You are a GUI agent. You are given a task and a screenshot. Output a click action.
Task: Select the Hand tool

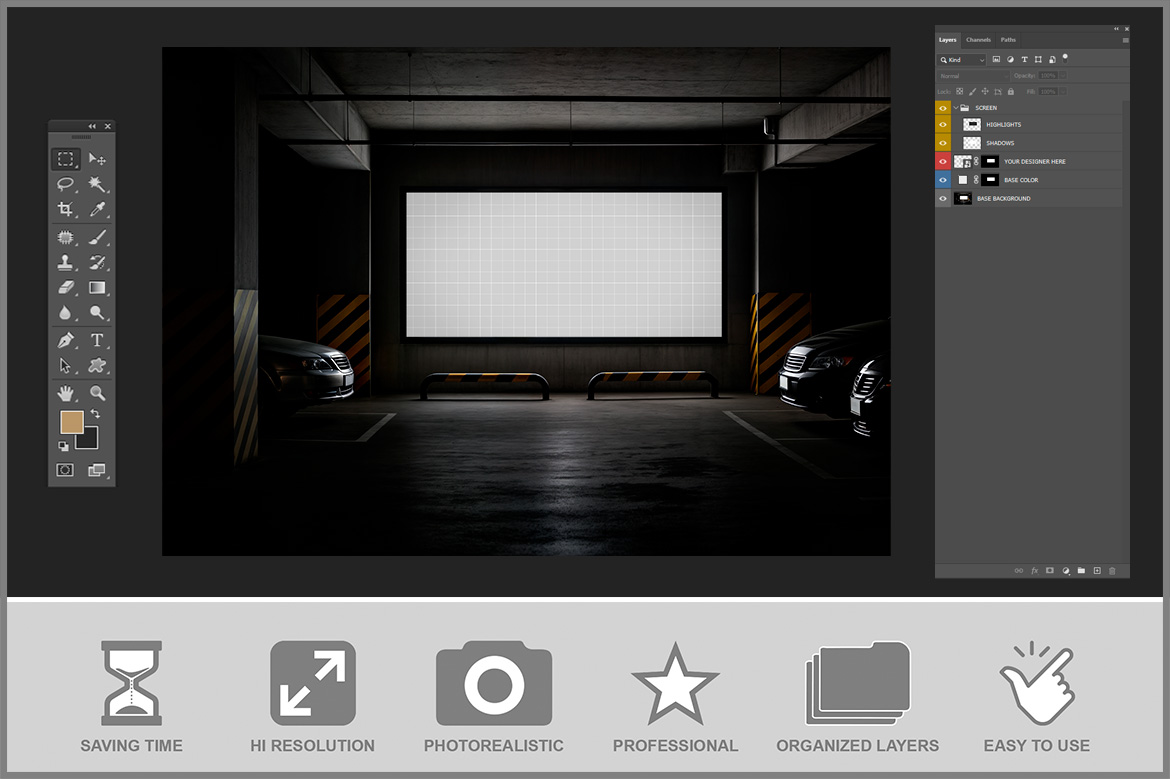(x=65, y=393)
